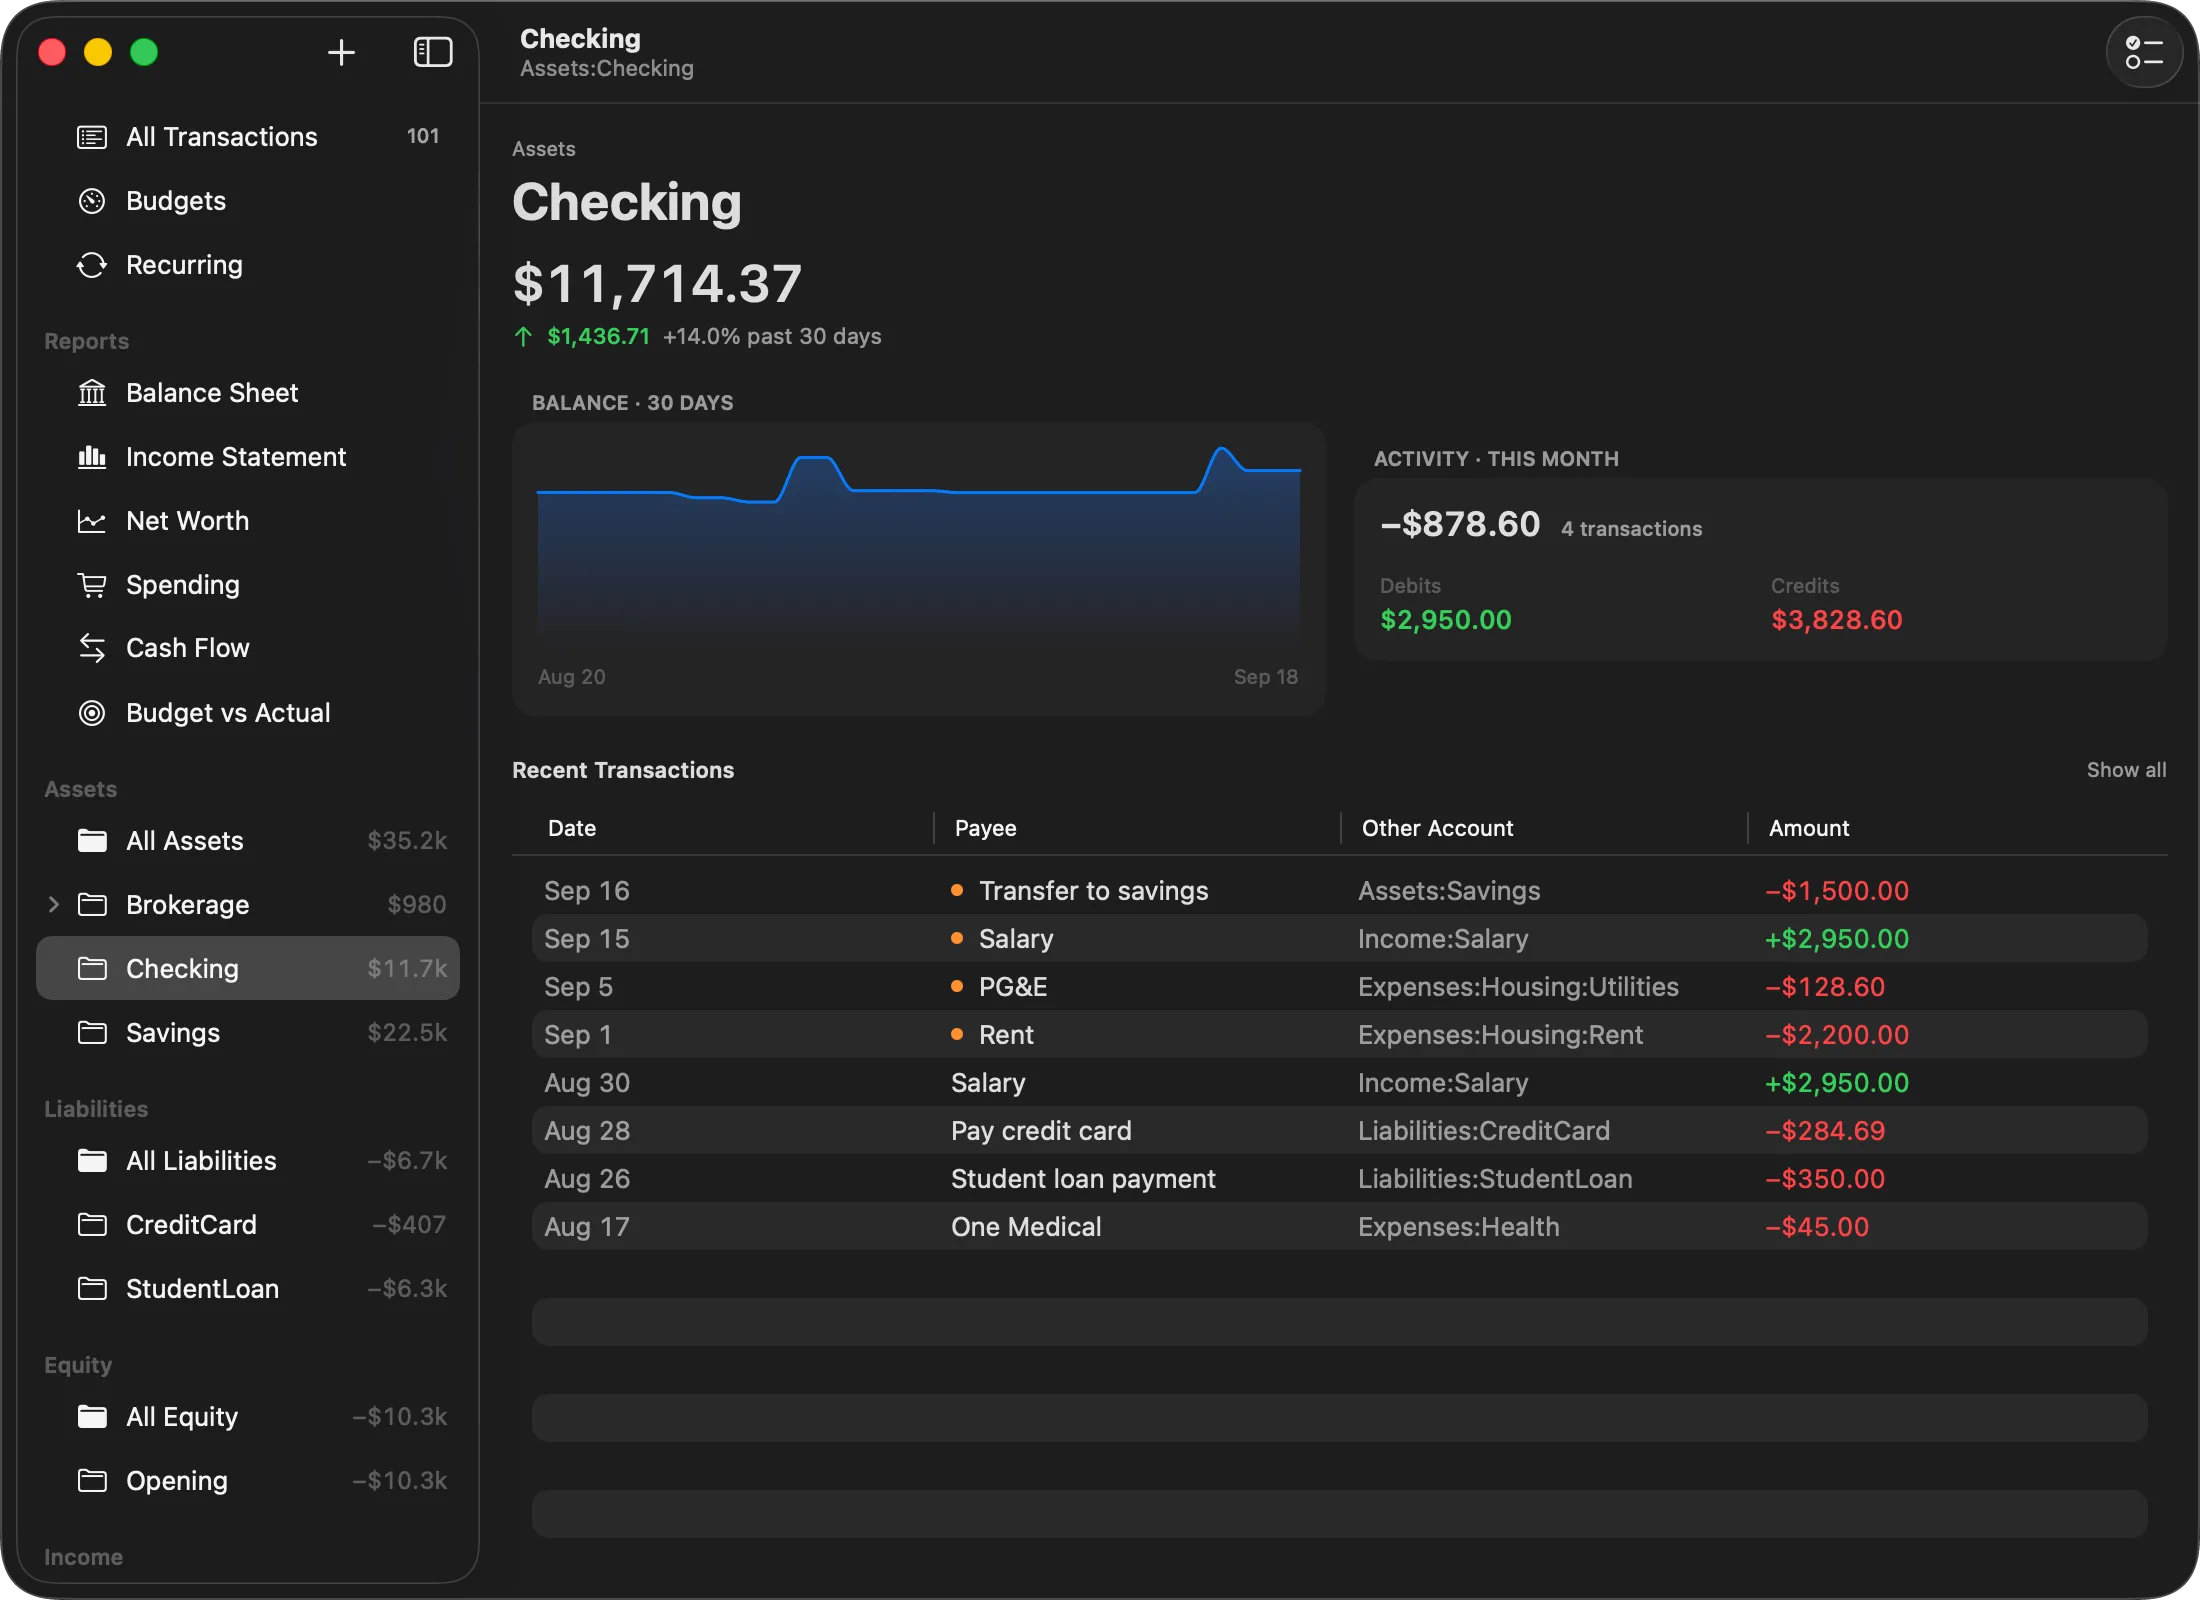2200x1600 pixels.
Task: Click the Assets breadcrumb above Checking
Action: [544, 149]
